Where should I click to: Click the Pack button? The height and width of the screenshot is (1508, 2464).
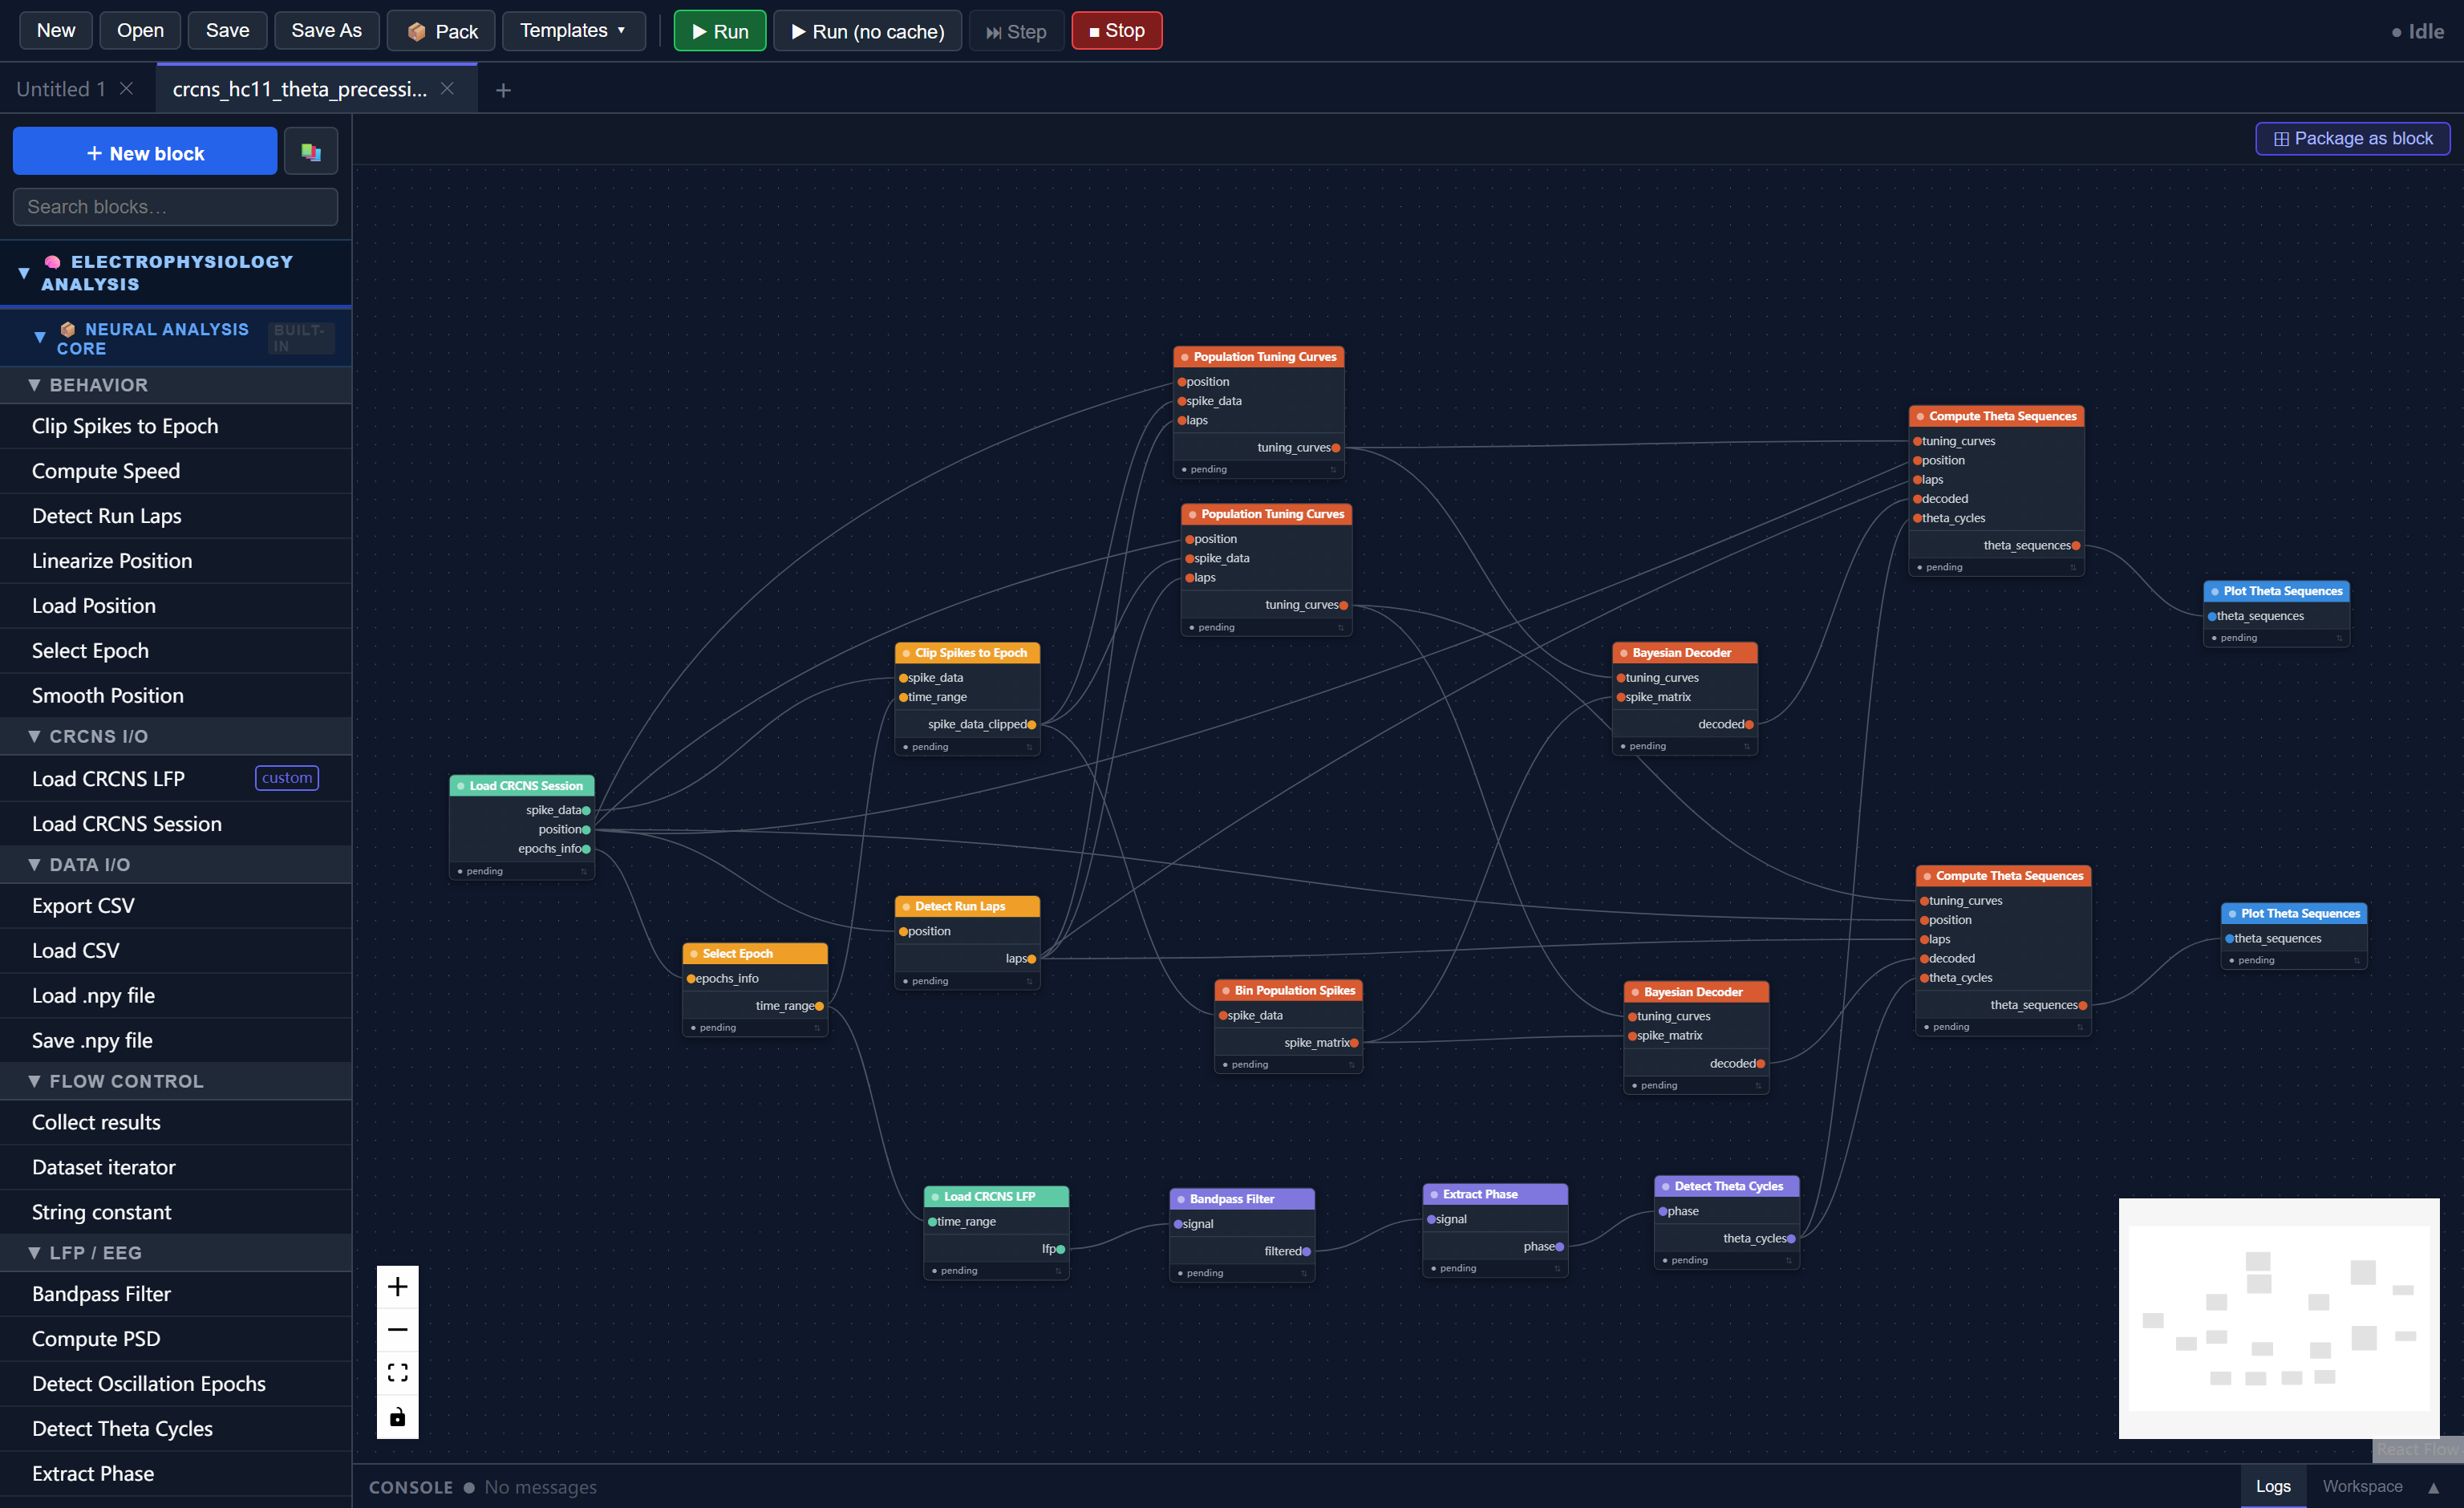441,31
